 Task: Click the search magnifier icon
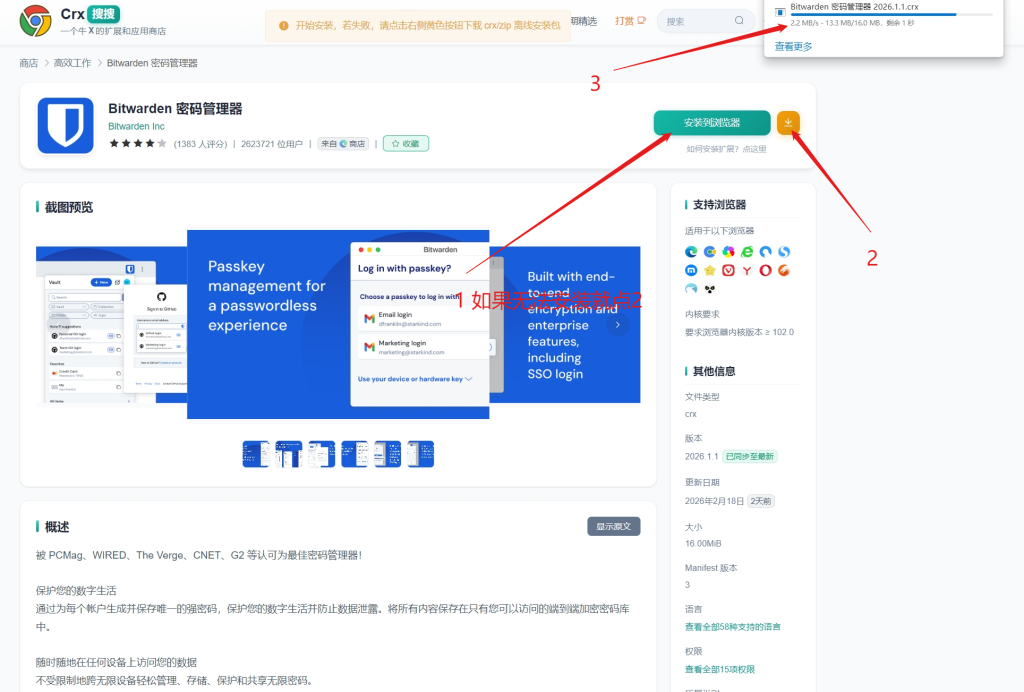pyautogui.click(x=740, y=21)
